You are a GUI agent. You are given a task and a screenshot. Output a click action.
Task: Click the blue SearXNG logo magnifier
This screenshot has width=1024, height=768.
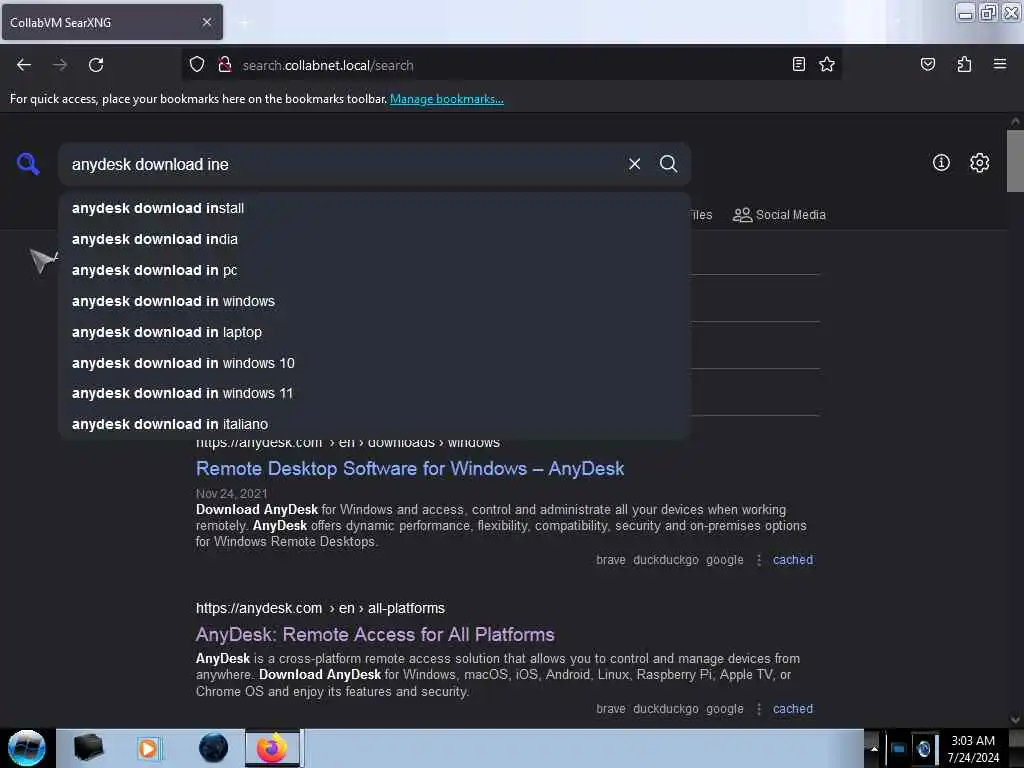click(28, 163)
